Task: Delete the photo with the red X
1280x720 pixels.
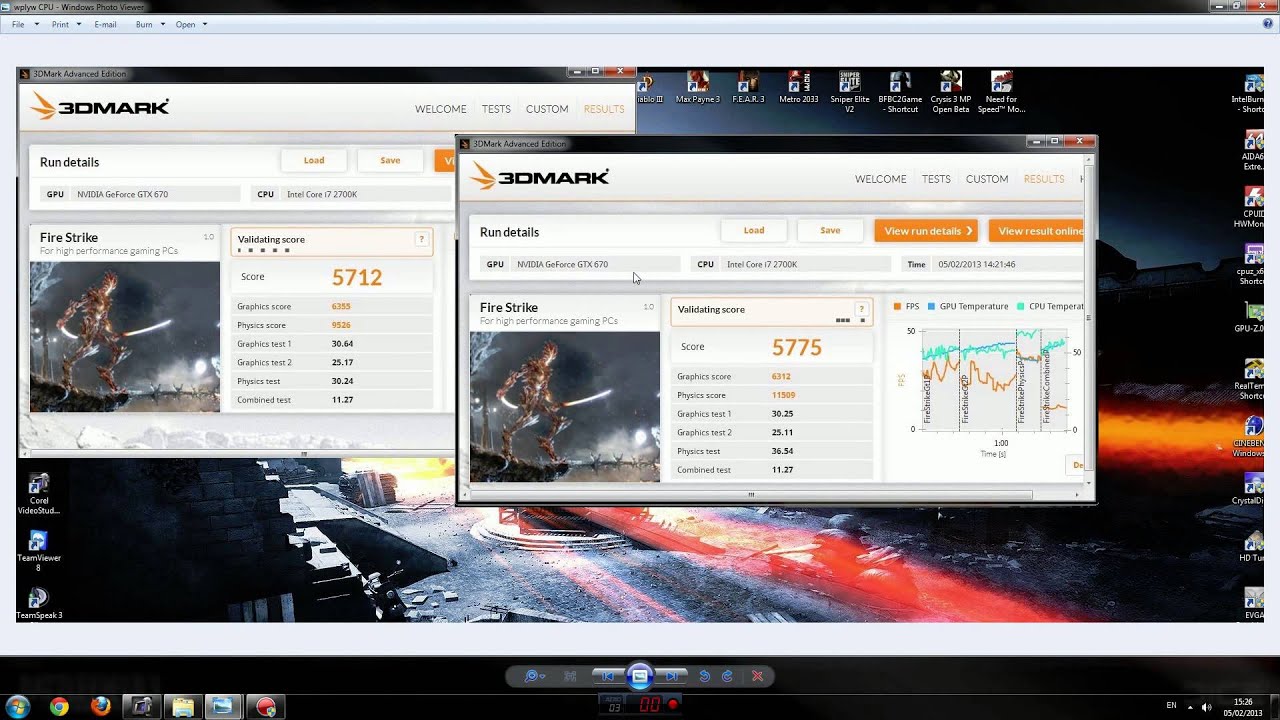Action: 757,676
